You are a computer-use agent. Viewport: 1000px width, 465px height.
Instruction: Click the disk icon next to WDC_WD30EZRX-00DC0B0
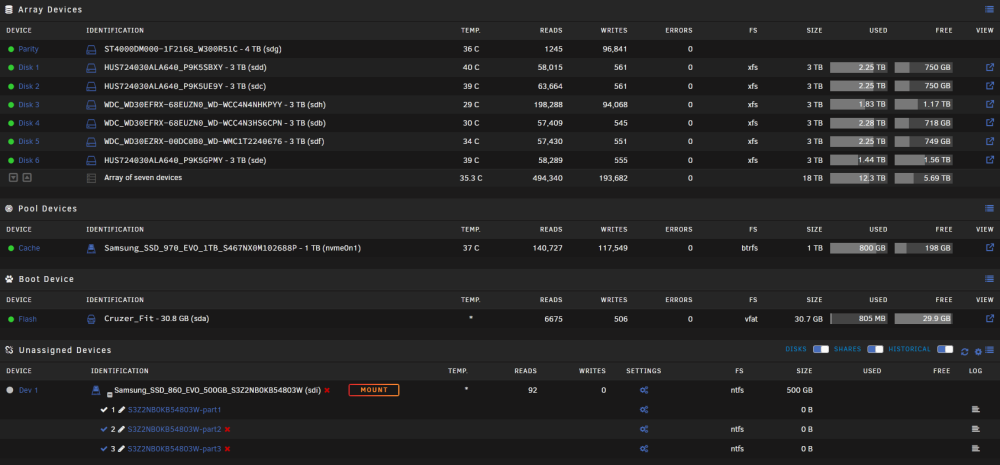(x=91, y=142)
